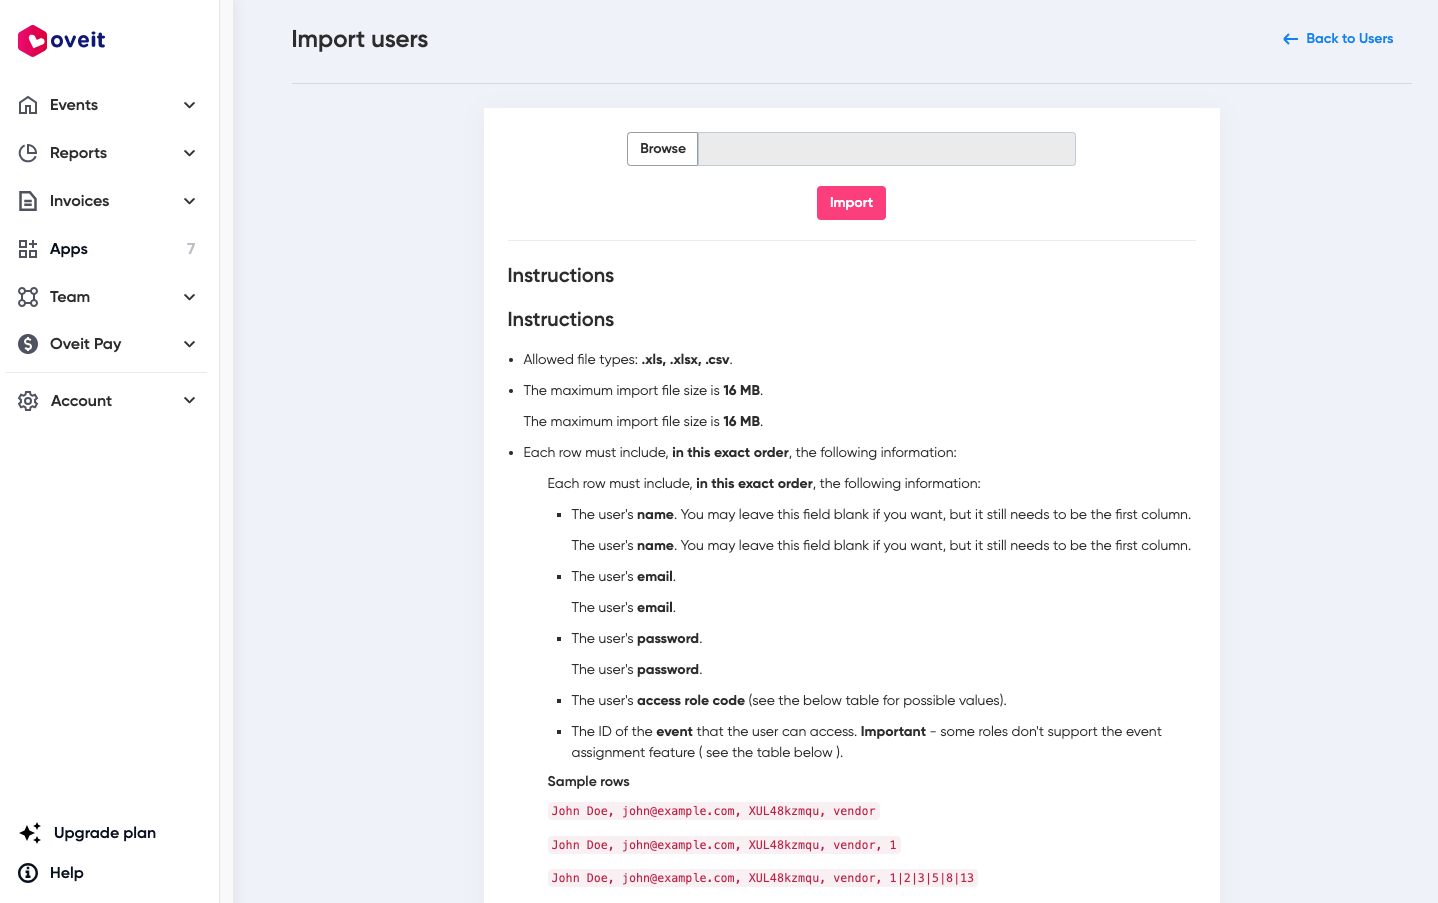The width and height of the screenshot is (1438, 903).
Task: Expand the Events menu chevron
Action: click(x=189, y=105)
